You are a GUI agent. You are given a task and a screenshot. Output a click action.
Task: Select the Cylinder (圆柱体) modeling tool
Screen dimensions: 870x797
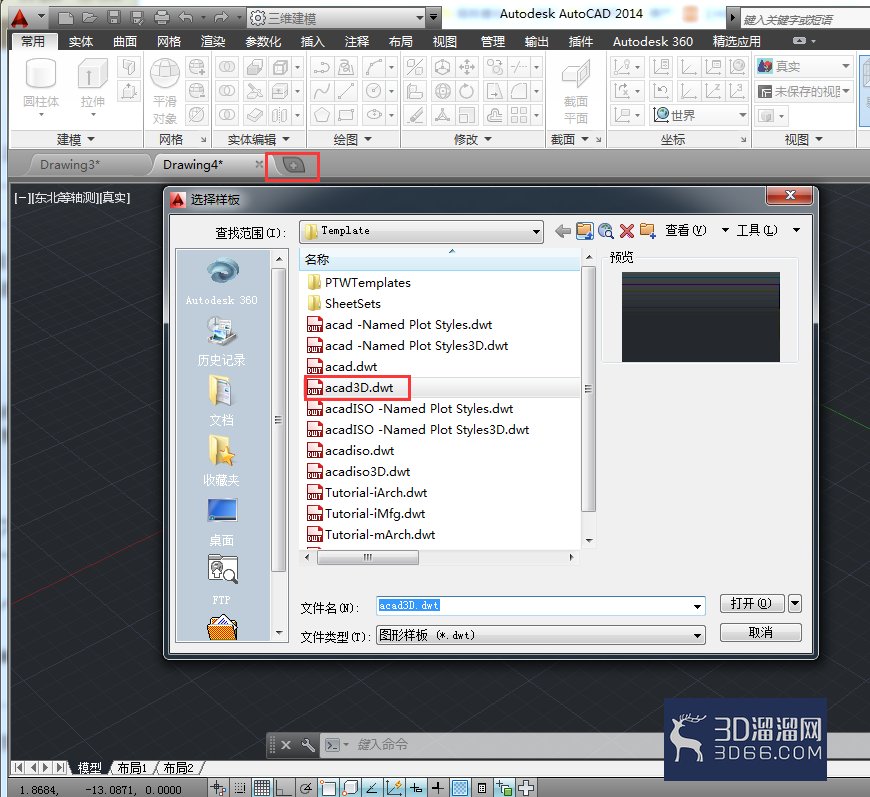41,86
